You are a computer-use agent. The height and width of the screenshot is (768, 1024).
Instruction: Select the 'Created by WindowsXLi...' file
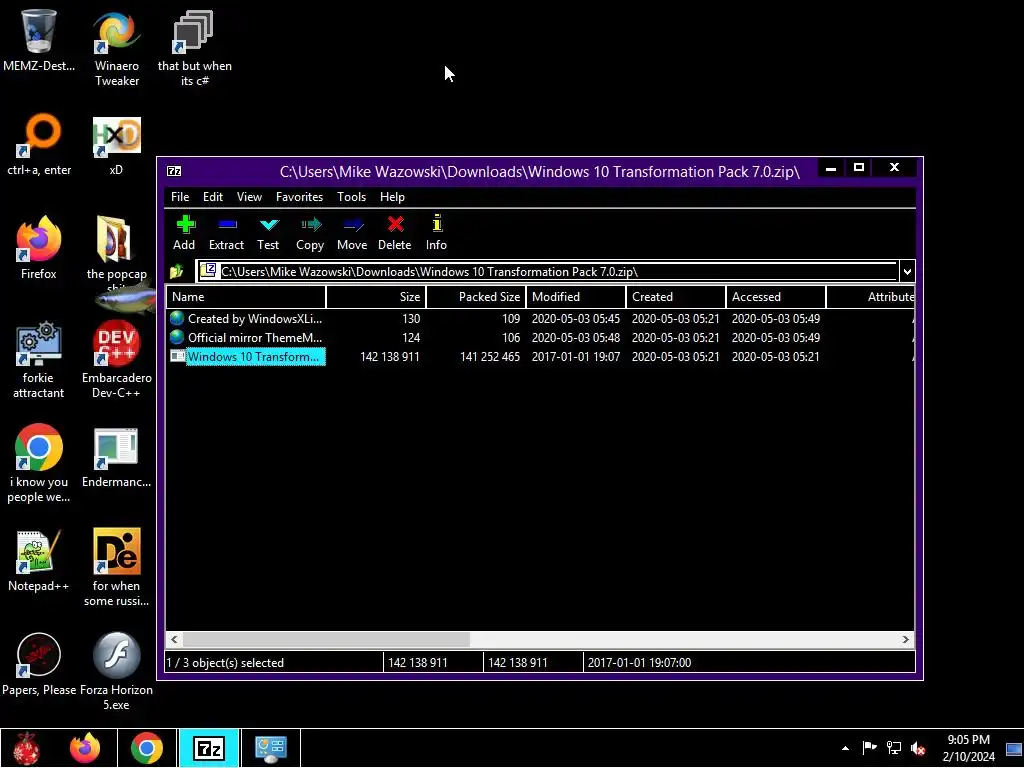coord(255,319)
